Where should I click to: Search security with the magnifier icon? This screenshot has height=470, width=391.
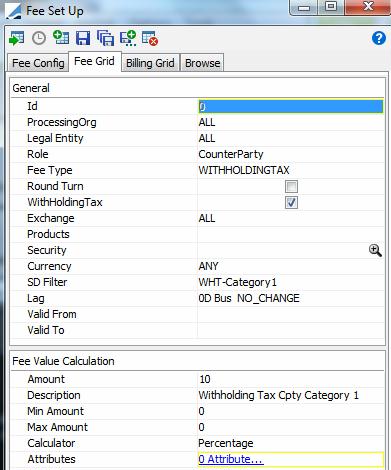[x=375, y=250]
